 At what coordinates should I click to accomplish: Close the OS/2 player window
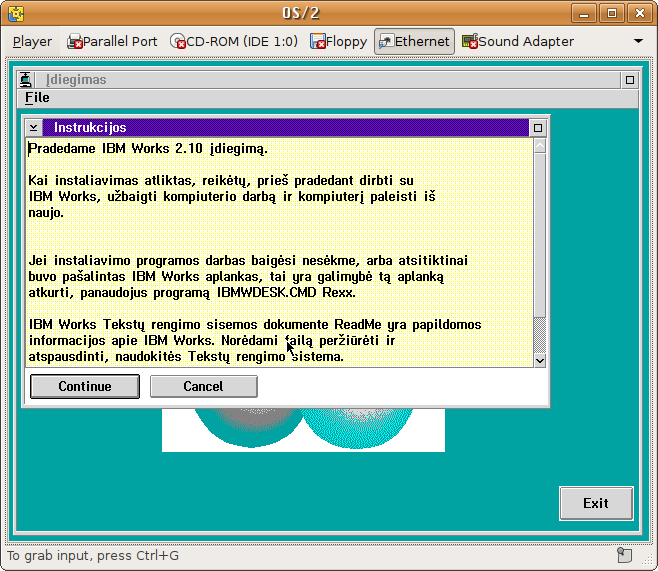point(640,13)
